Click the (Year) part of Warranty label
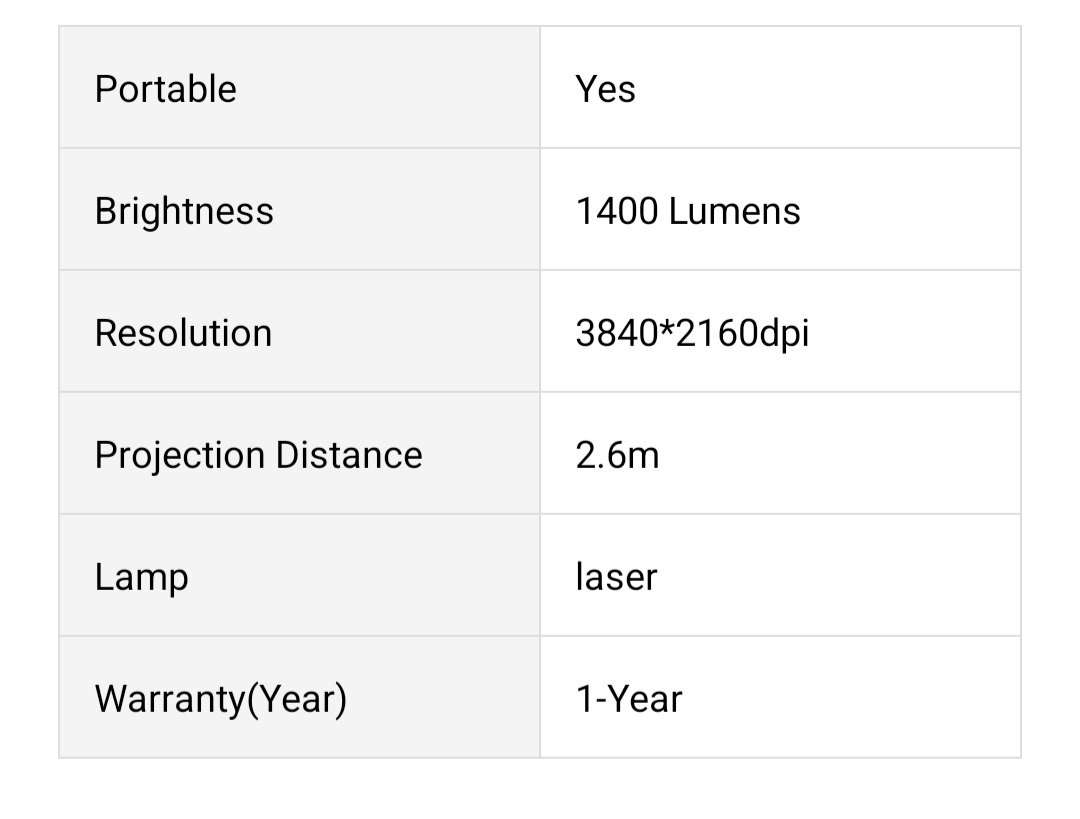Viewport: 1080px width, 819px height. (x=297, y=699)
